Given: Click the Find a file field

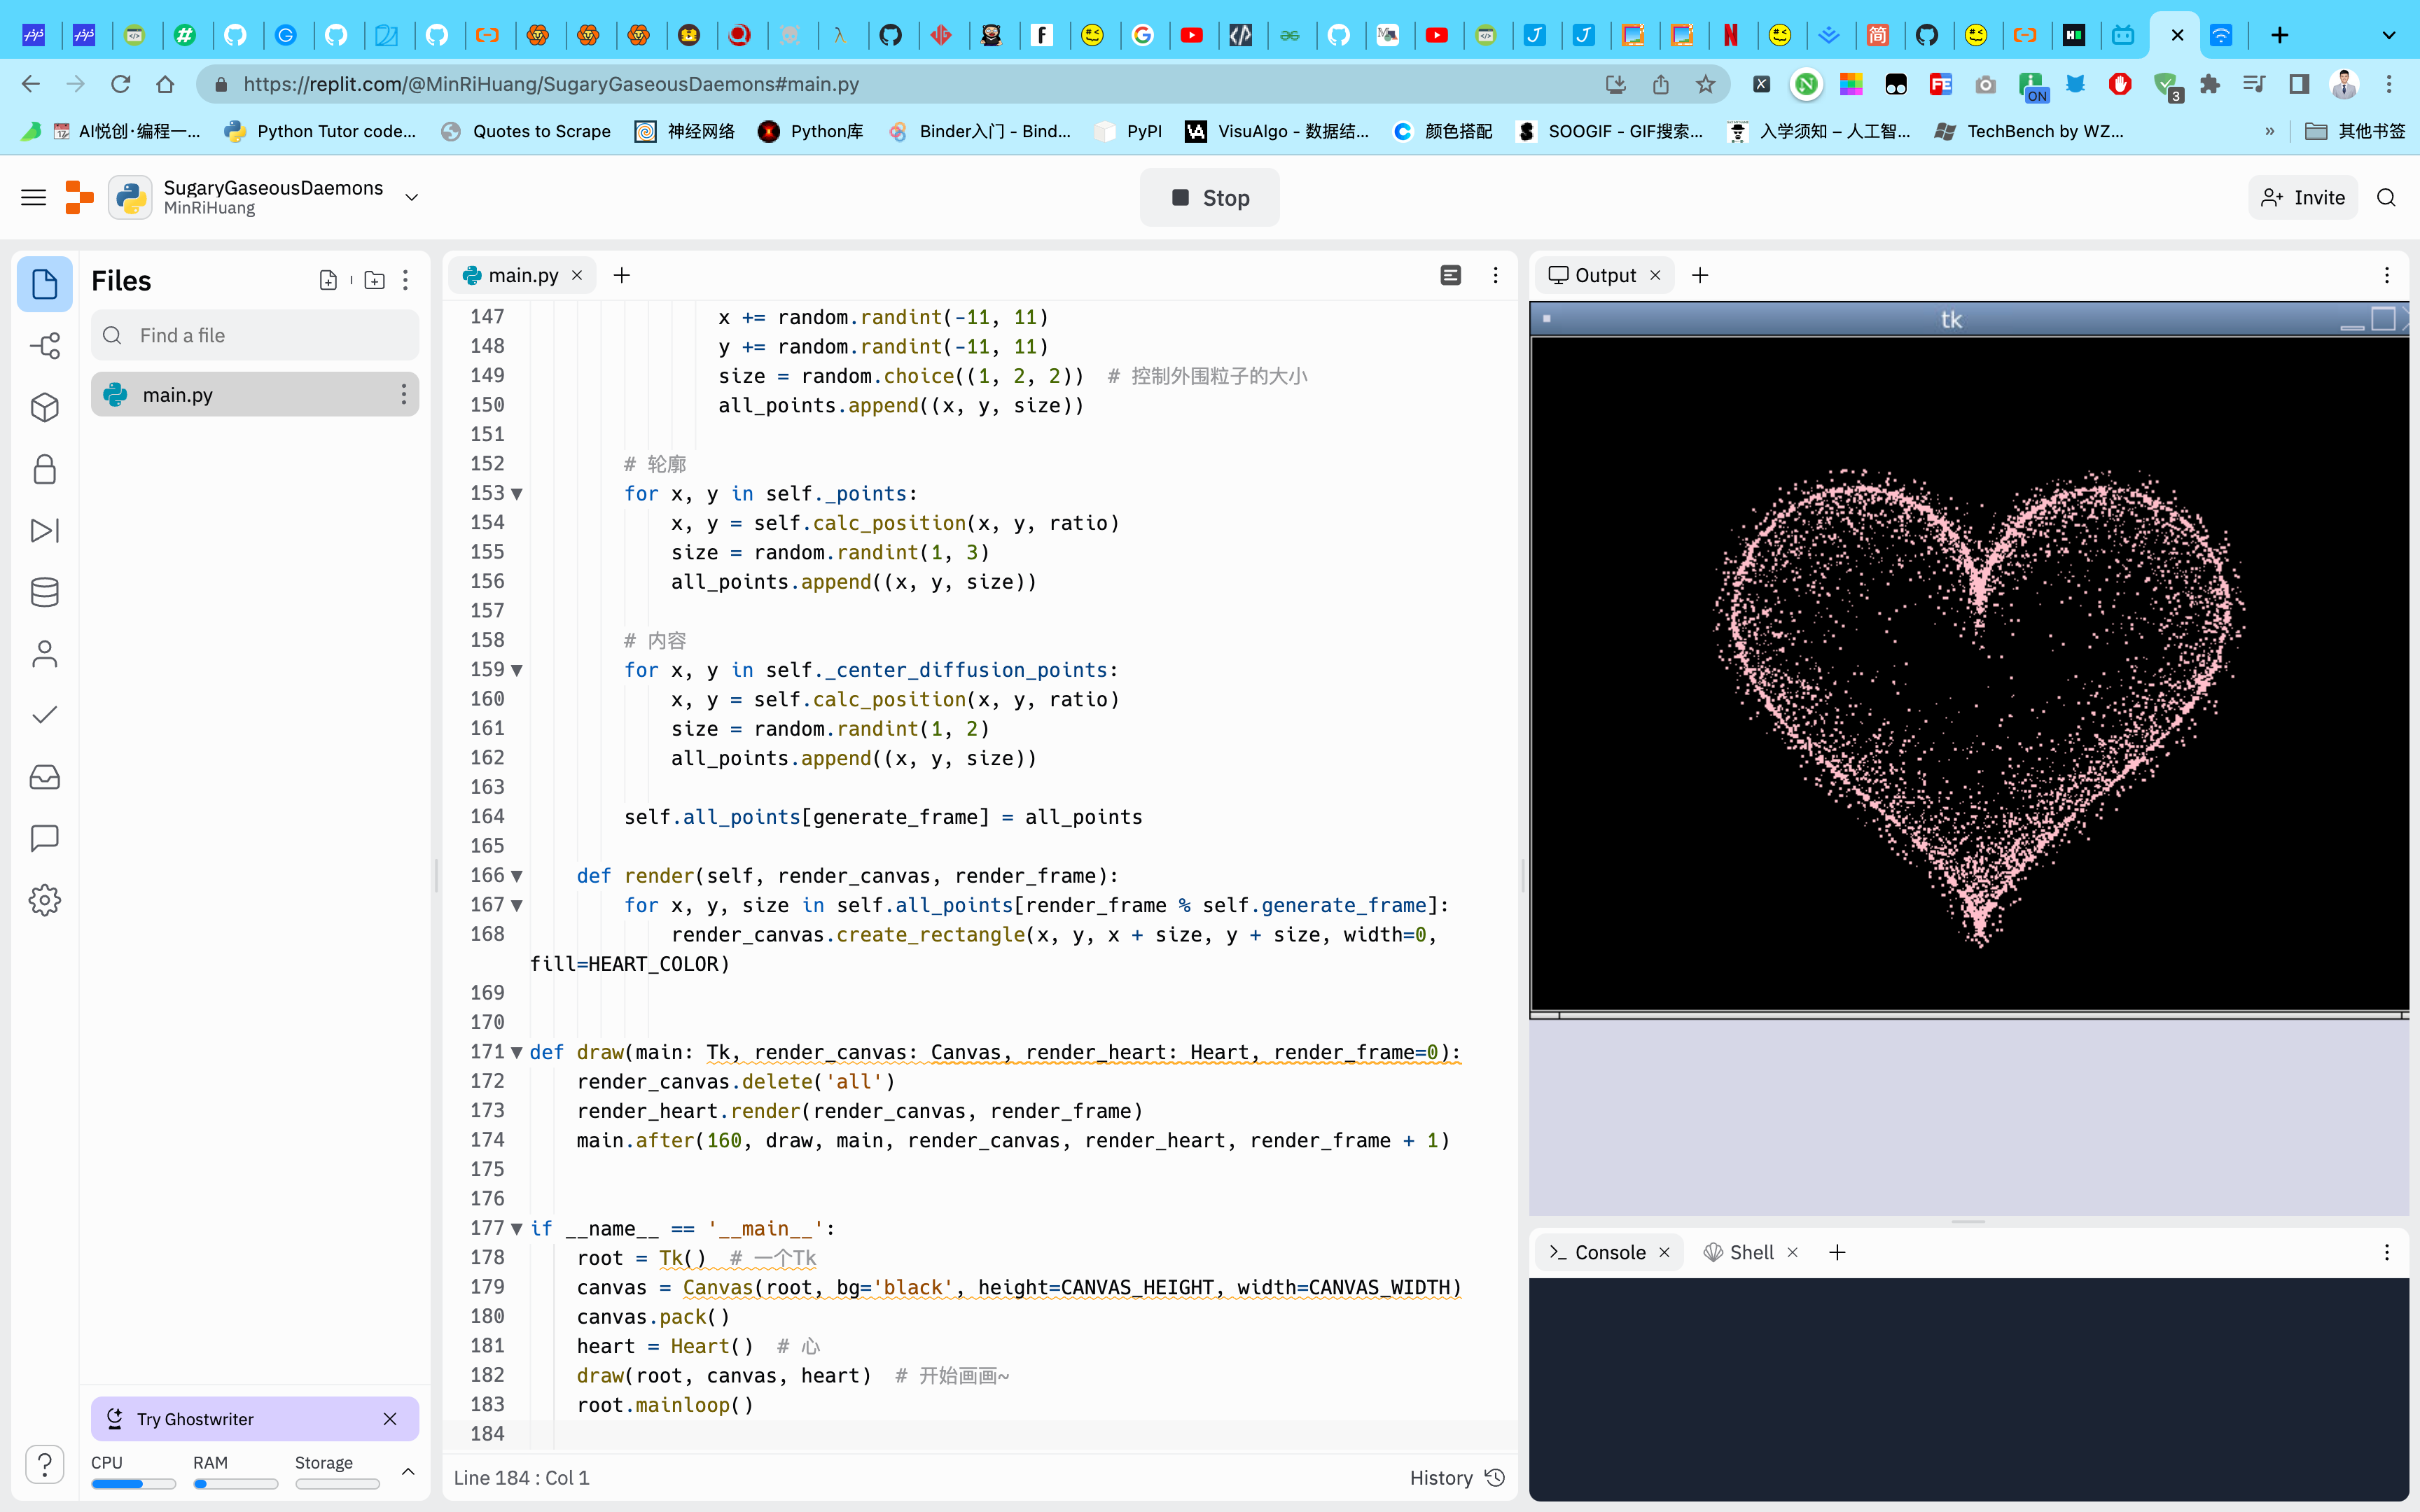Looking at the screenshot, I should (x=254, y=335).
